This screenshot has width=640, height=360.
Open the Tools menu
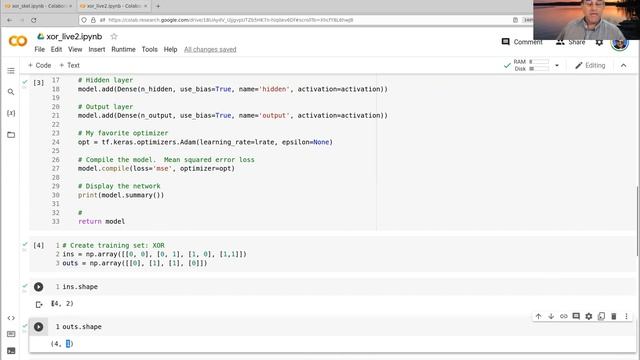(149, 49)
